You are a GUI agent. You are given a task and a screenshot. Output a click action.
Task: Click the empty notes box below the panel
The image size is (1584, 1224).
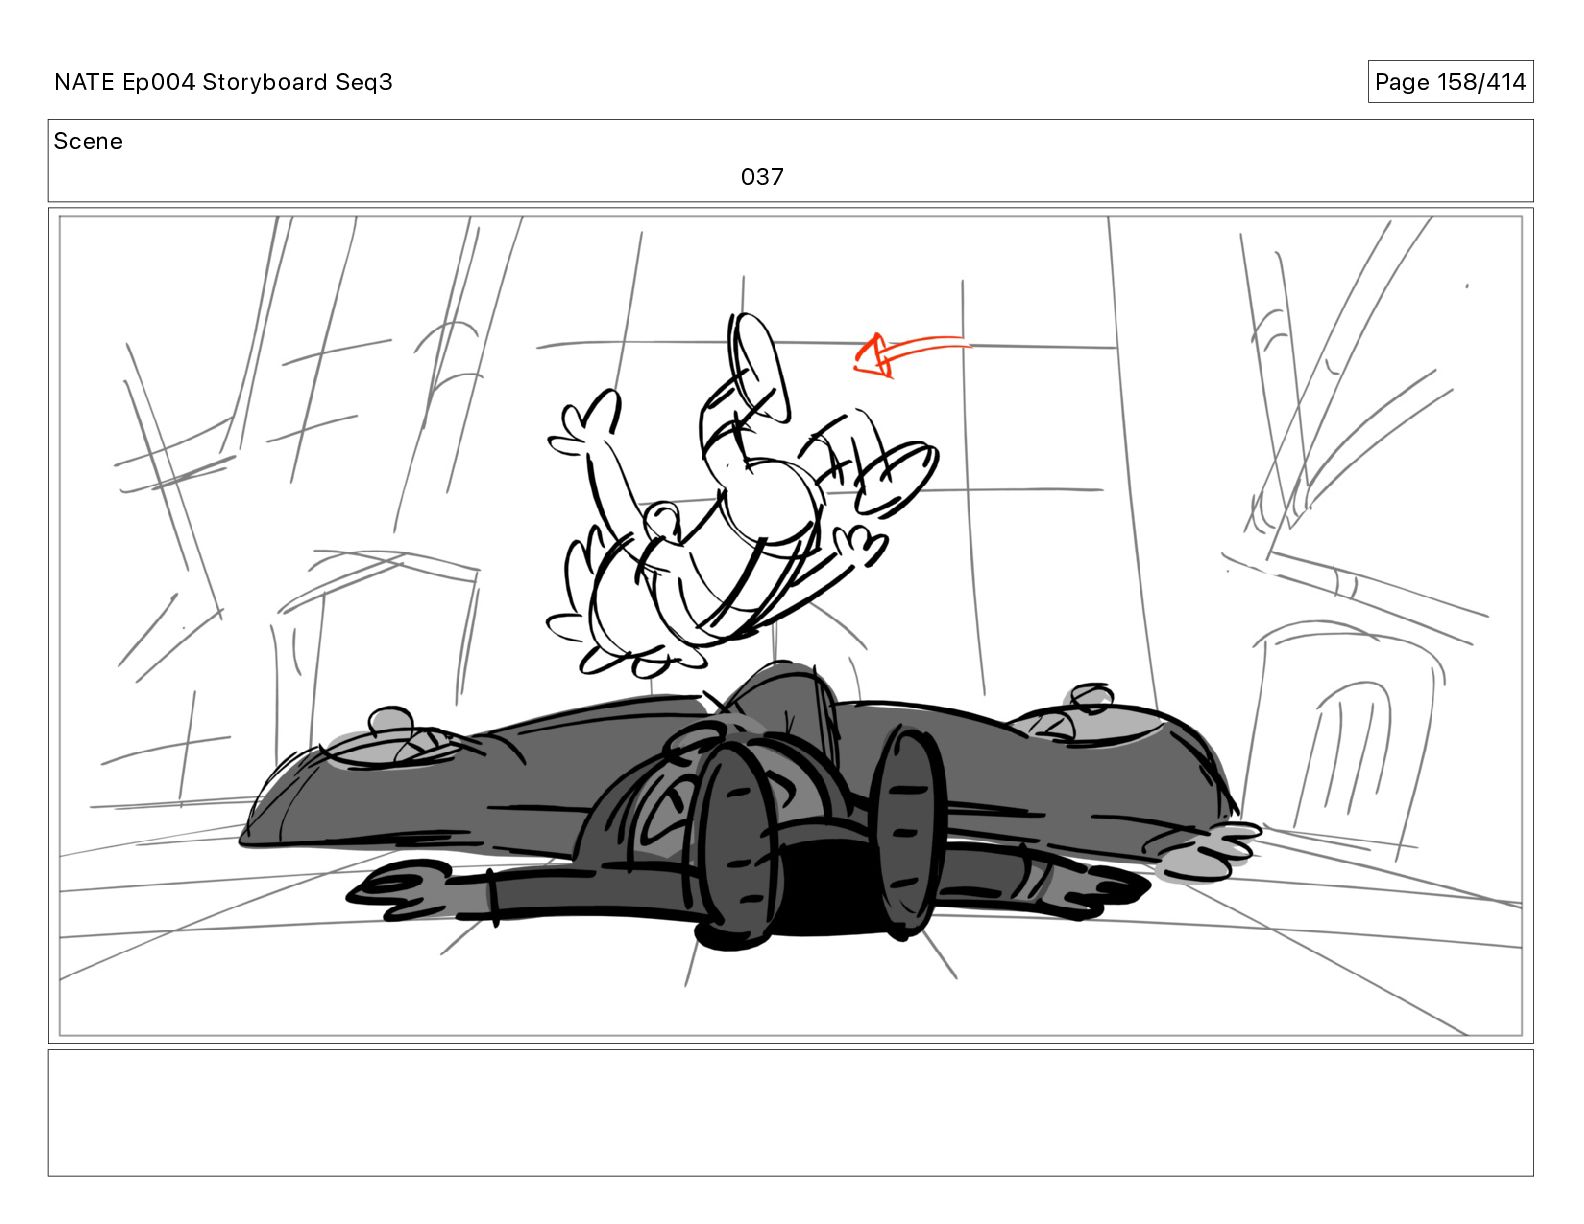790,1112
